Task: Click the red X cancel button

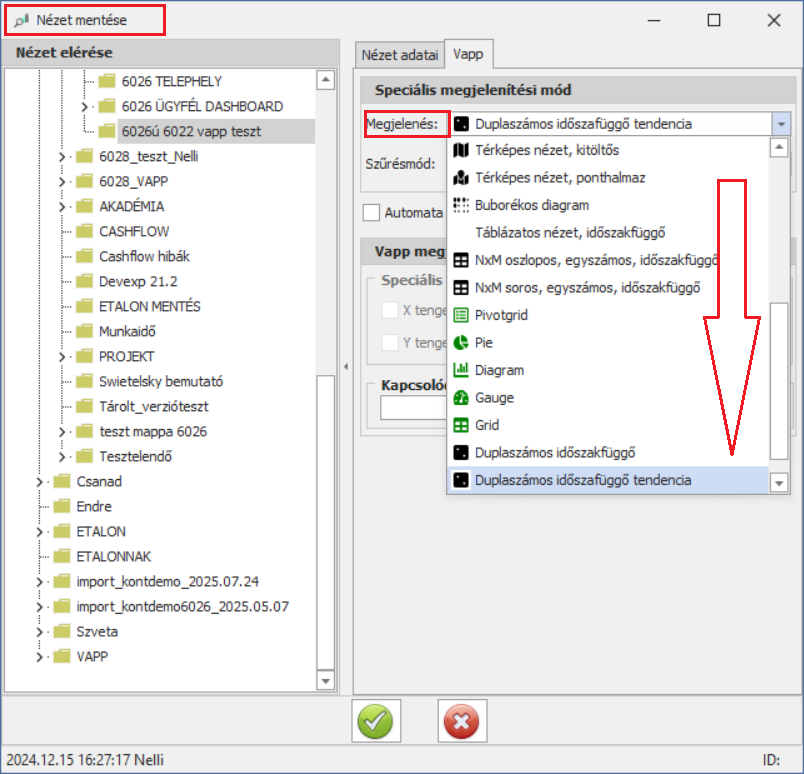Action: point(461,721)
